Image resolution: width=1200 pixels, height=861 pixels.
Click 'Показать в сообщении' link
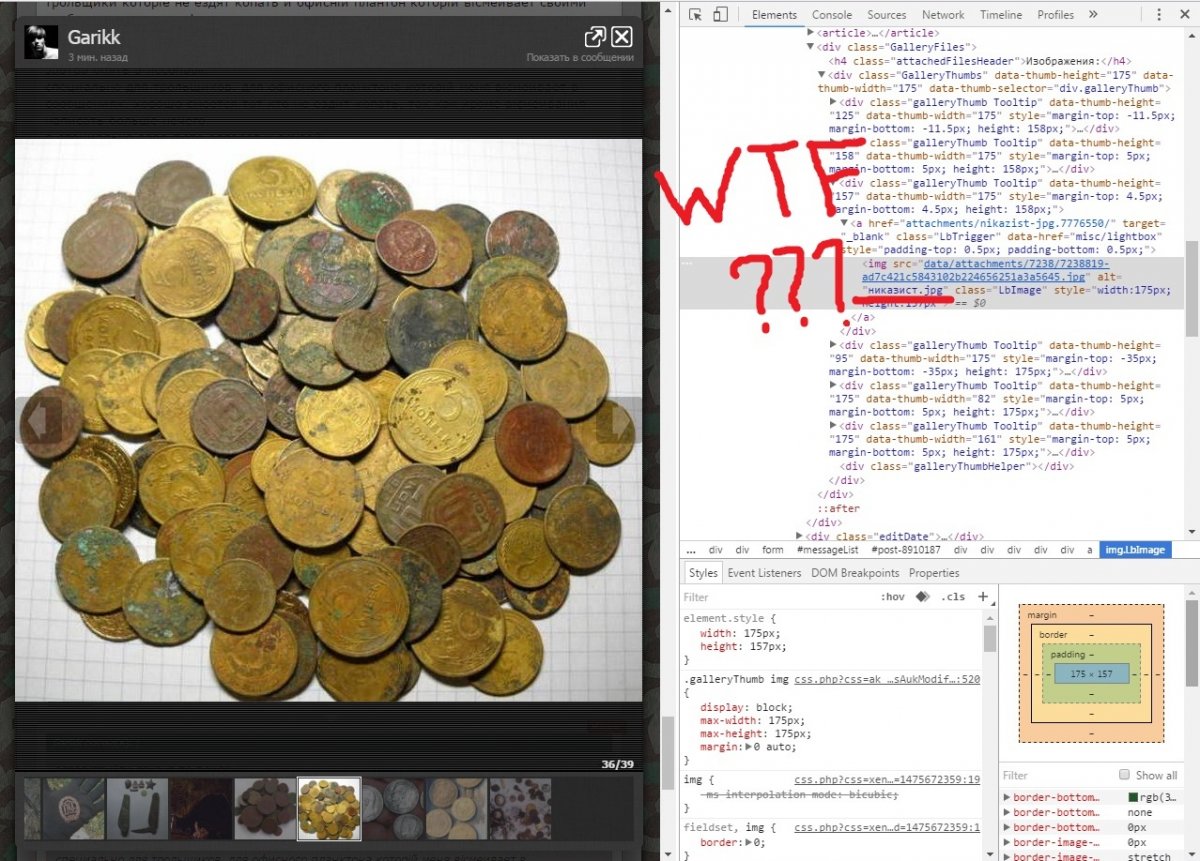point(580,58)
